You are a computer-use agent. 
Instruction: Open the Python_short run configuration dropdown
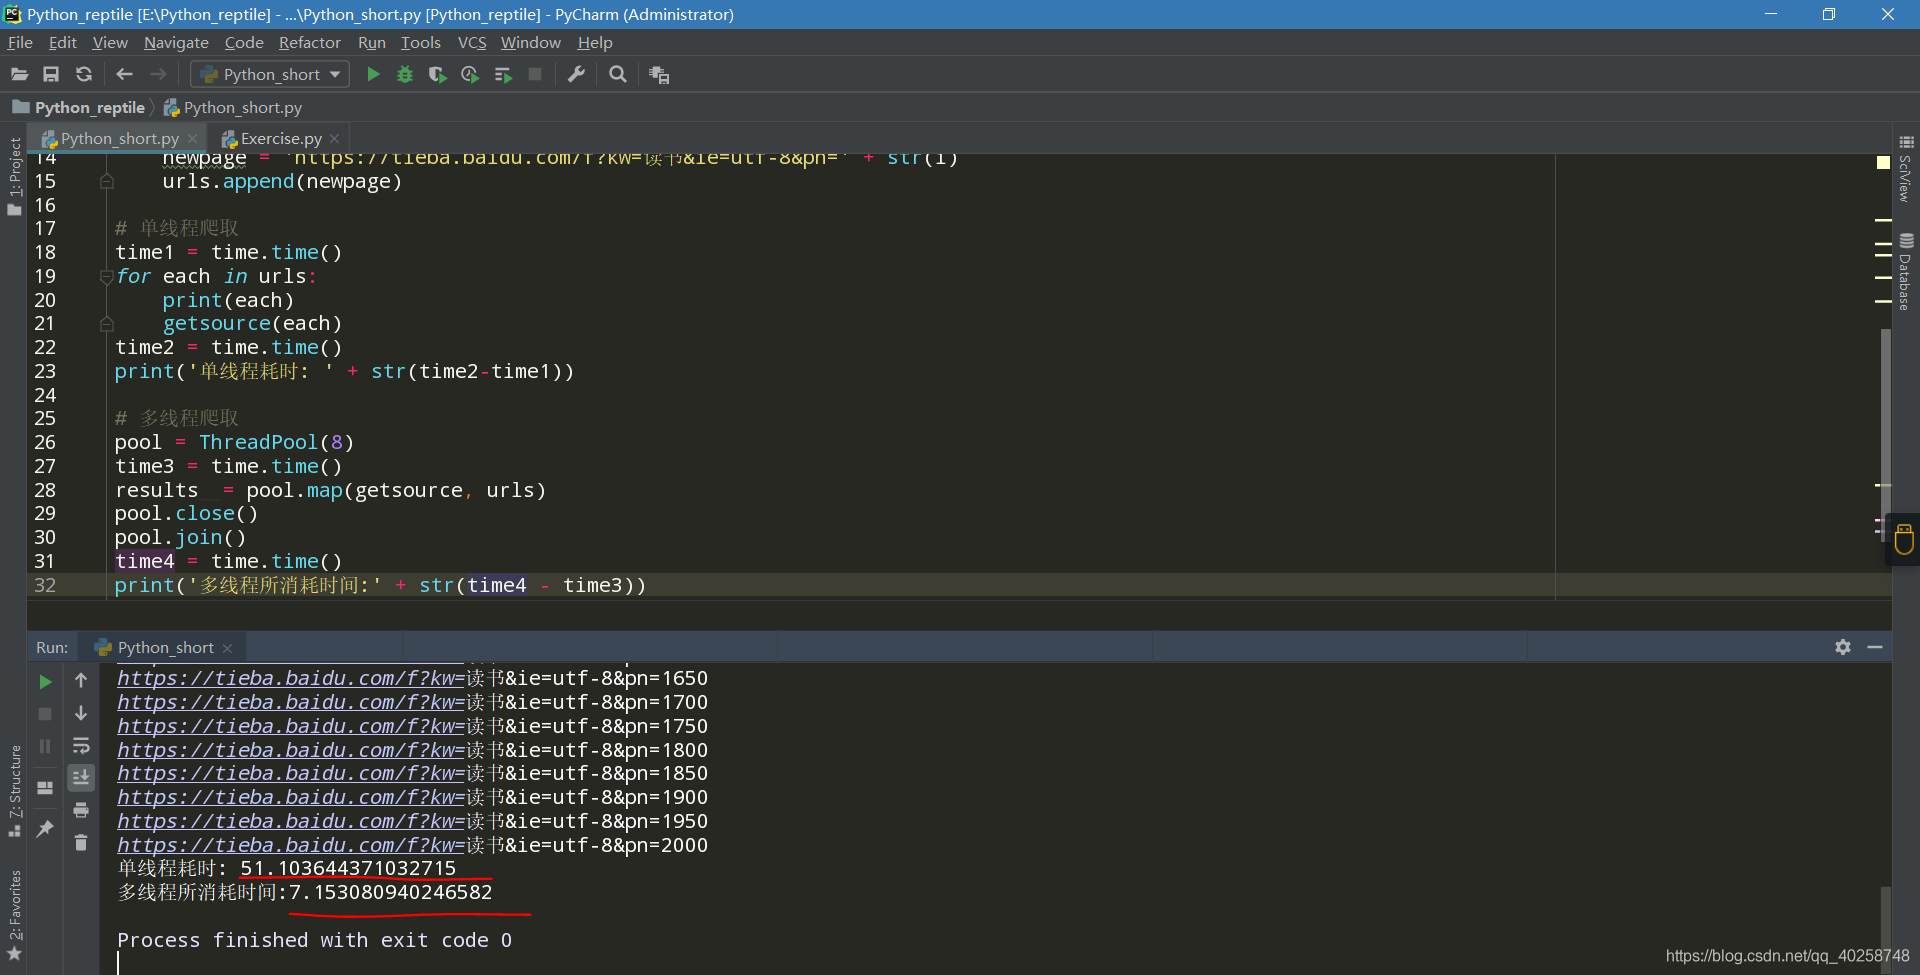[270, 74]
